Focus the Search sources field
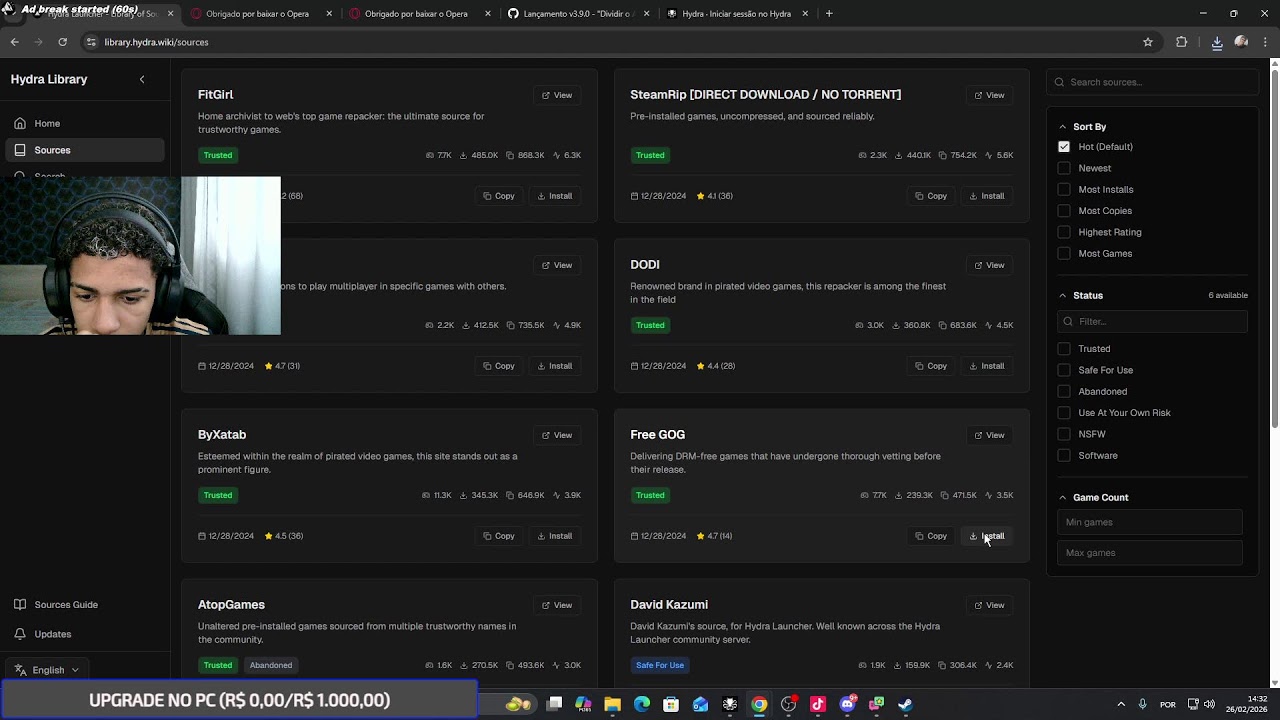This screenshot has width=1280, height=720. [1152, 82]
